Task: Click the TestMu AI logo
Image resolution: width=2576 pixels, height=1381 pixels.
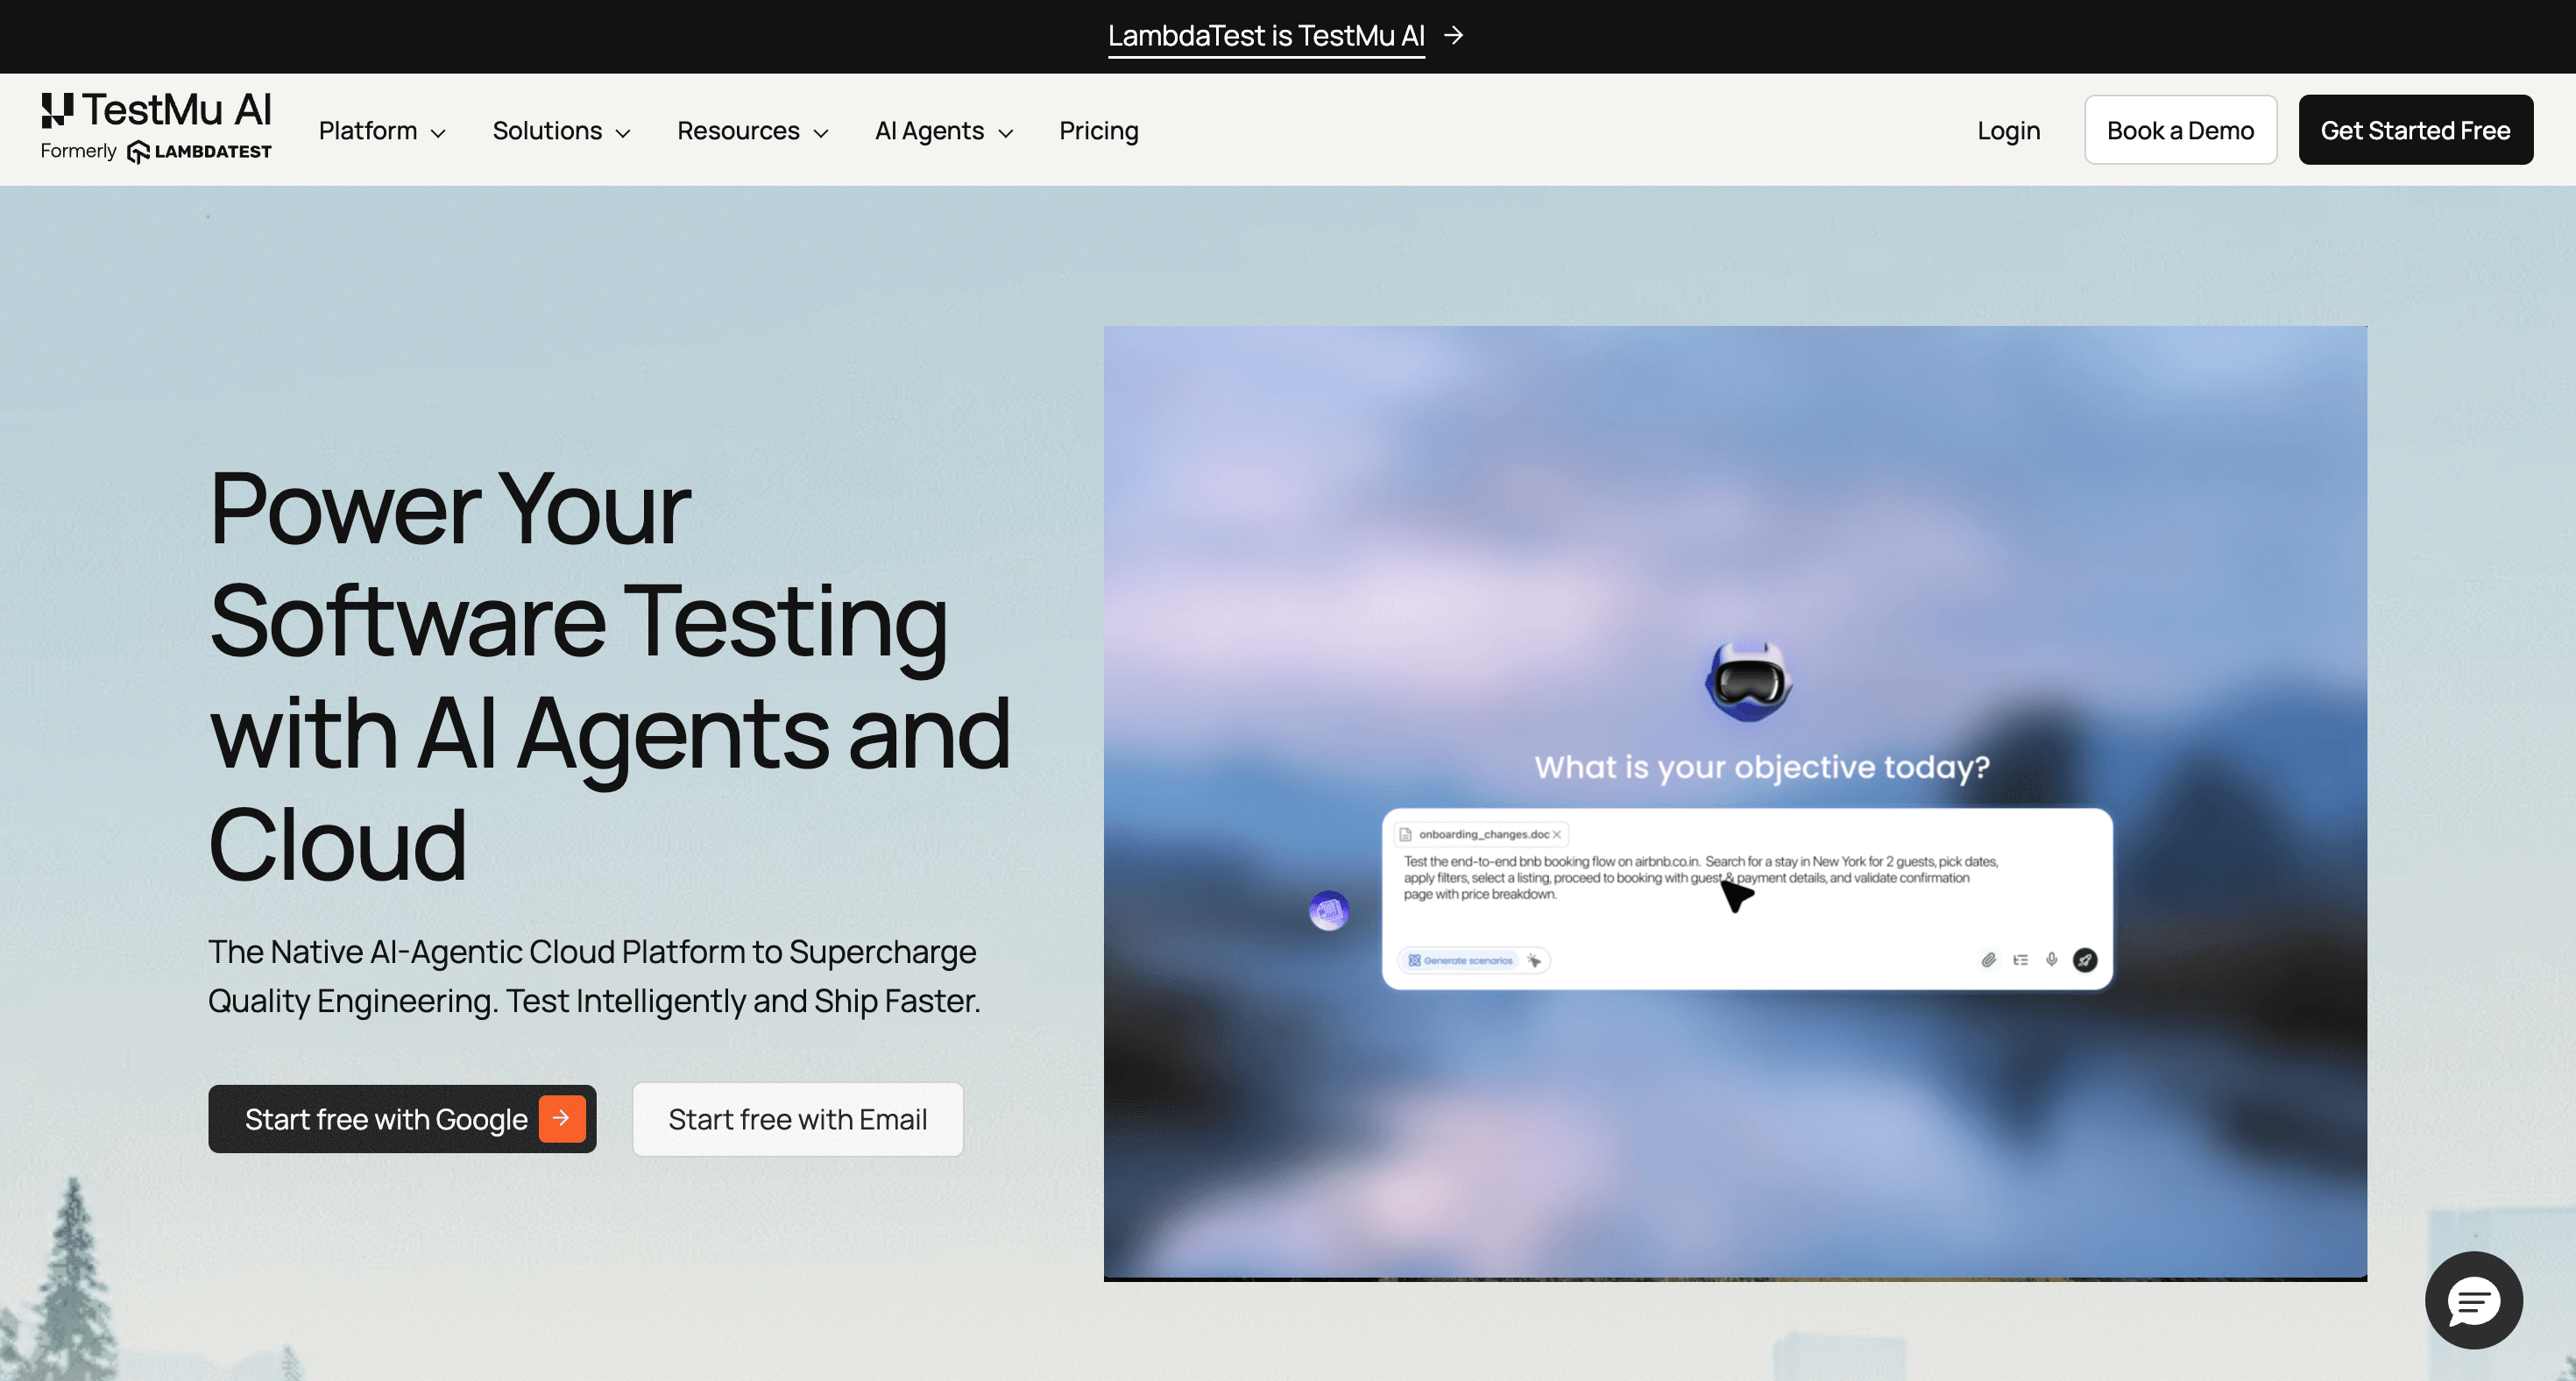Action: click(x=156, y=111)
